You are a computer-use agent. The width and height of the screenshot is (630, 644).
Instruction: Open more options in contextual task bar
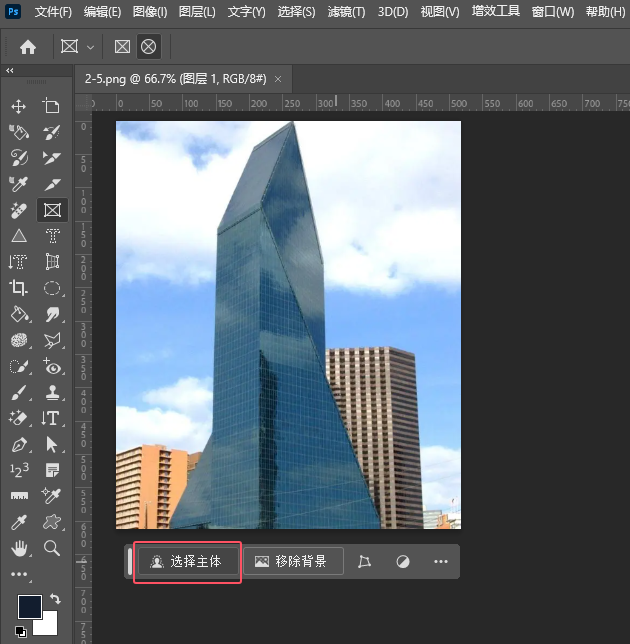tap(441, 562)
